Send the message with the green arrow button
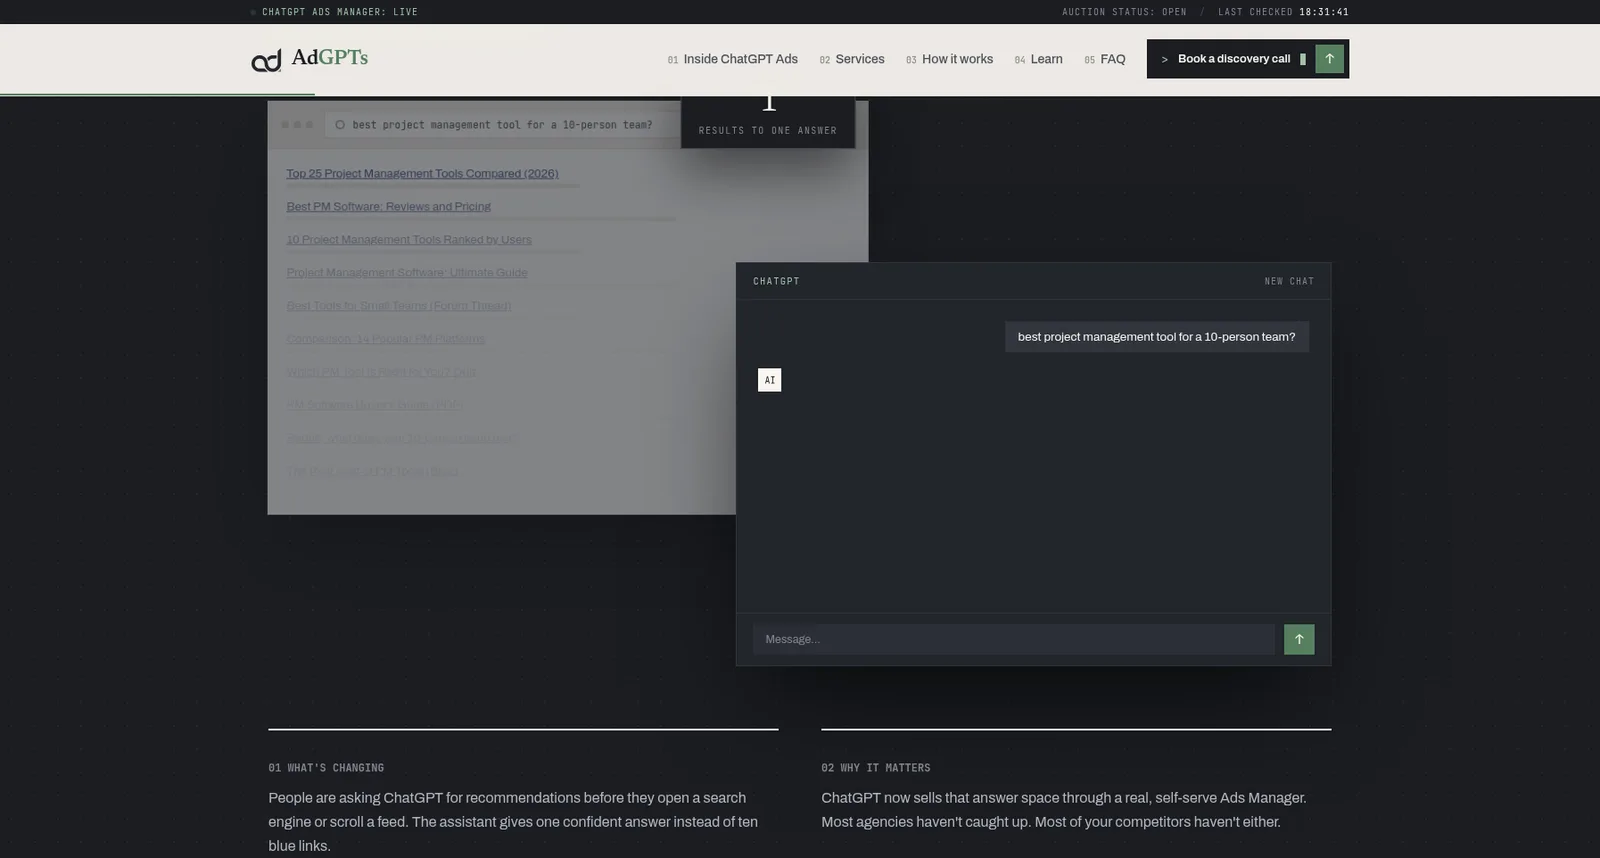The width and height of the screenshot is (1600, 858). (x=1299, y=639)
